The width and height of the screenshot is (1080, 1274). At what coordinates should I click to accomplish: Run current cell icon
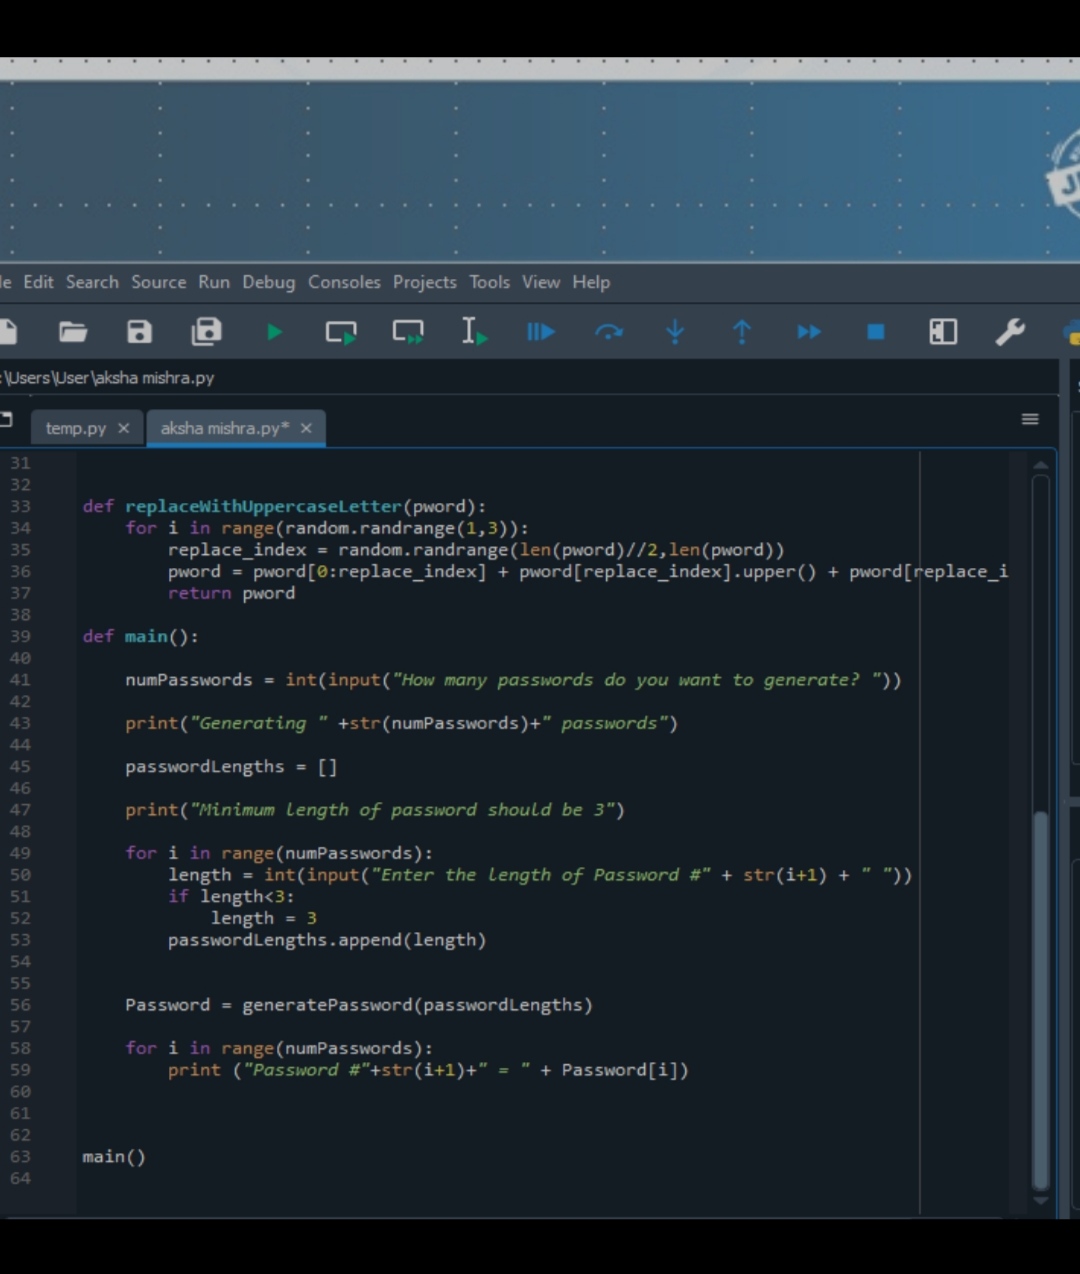point(341,332)
